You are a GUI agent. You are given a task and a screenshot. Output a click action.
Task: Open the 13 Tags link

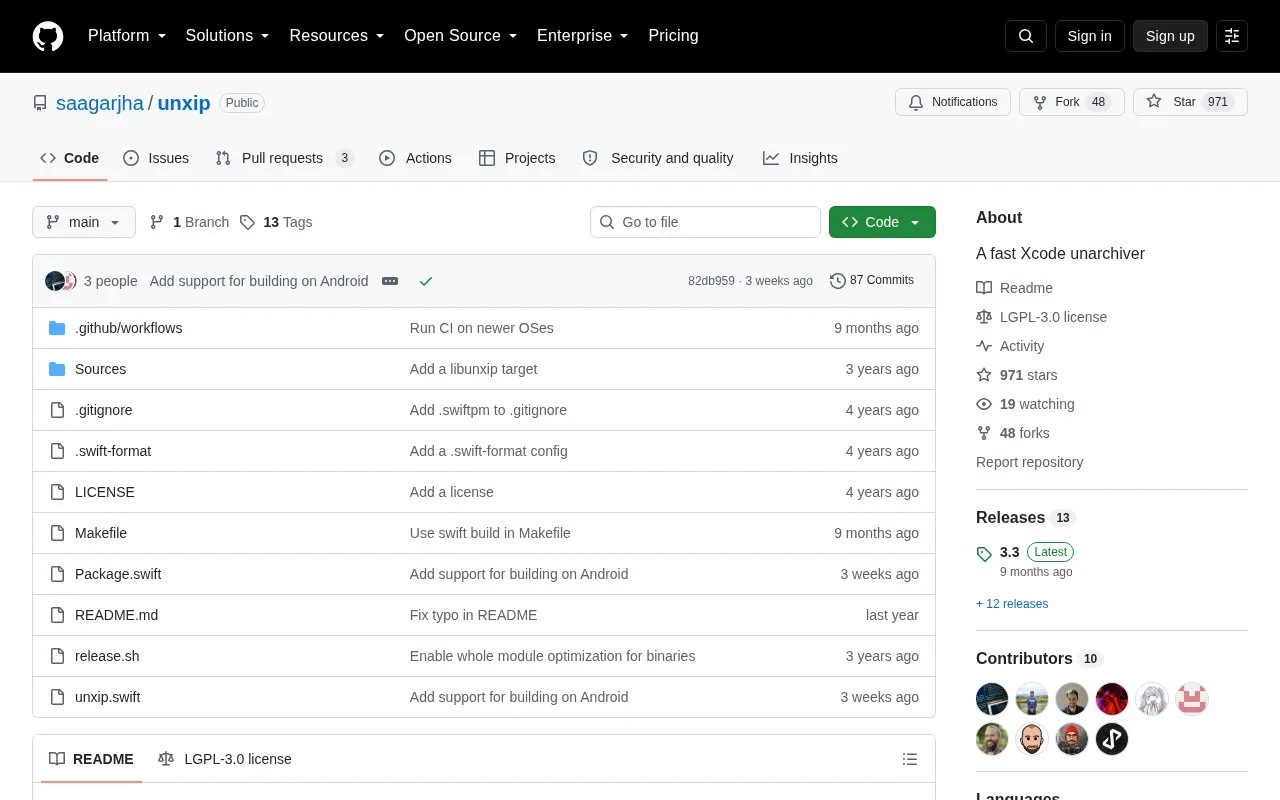(276, 222)
